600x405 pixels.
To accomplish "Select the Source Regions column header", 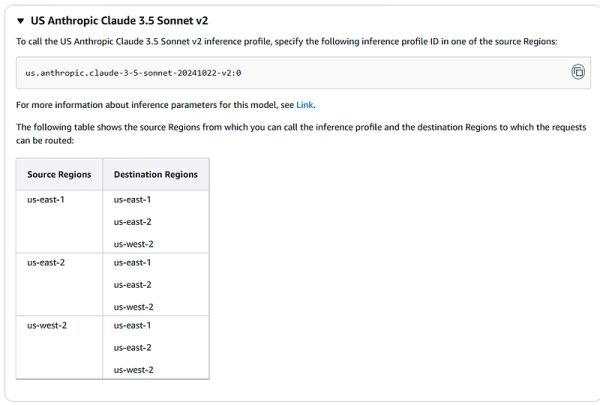I will point(59,174).
